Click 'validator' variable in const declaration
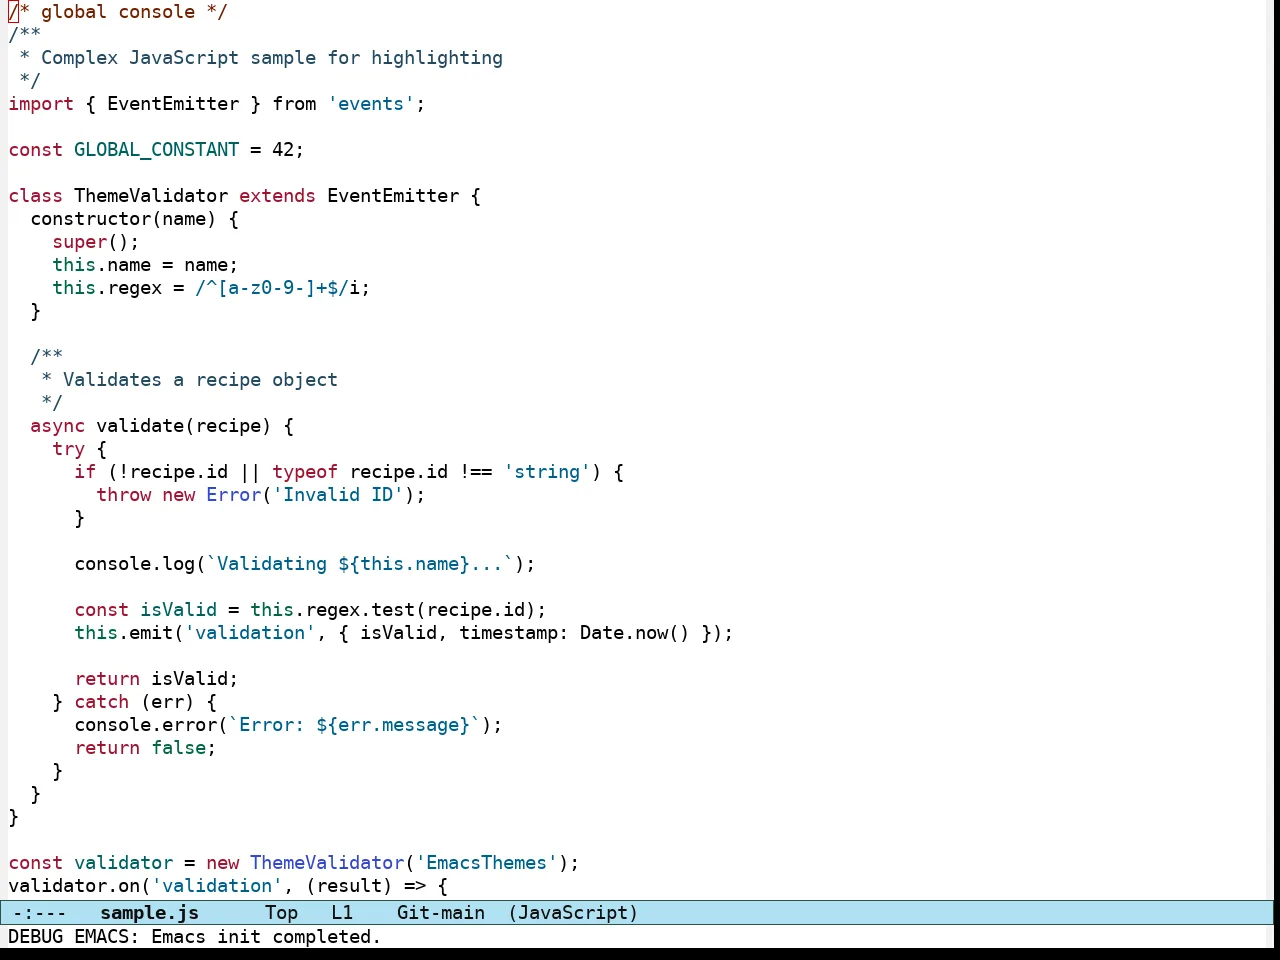 coord(123,863)
